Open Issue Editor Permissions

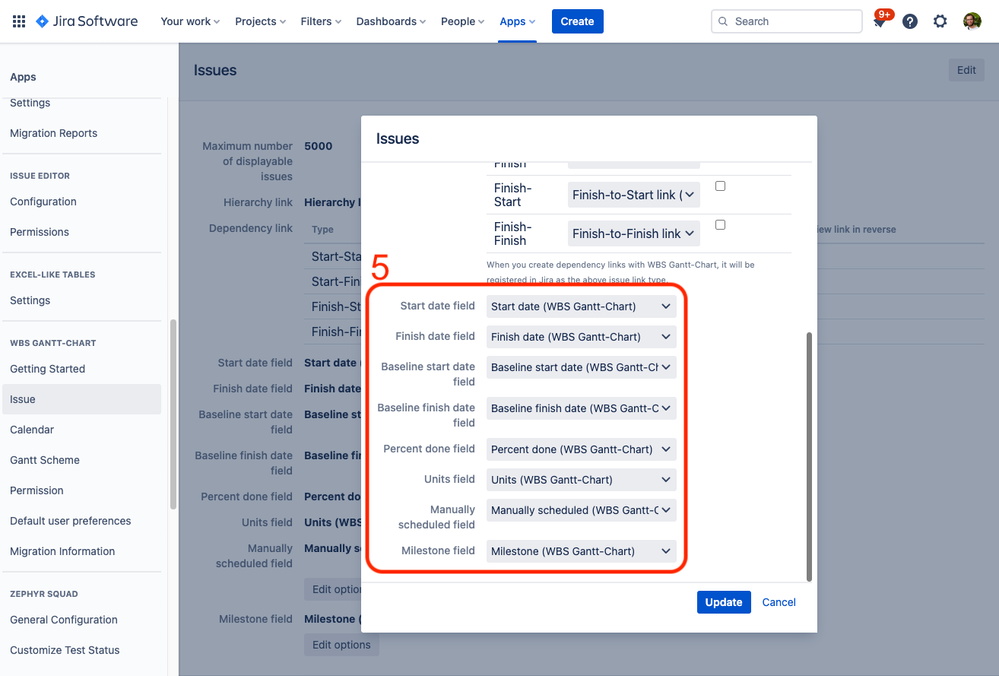(40, 232)
